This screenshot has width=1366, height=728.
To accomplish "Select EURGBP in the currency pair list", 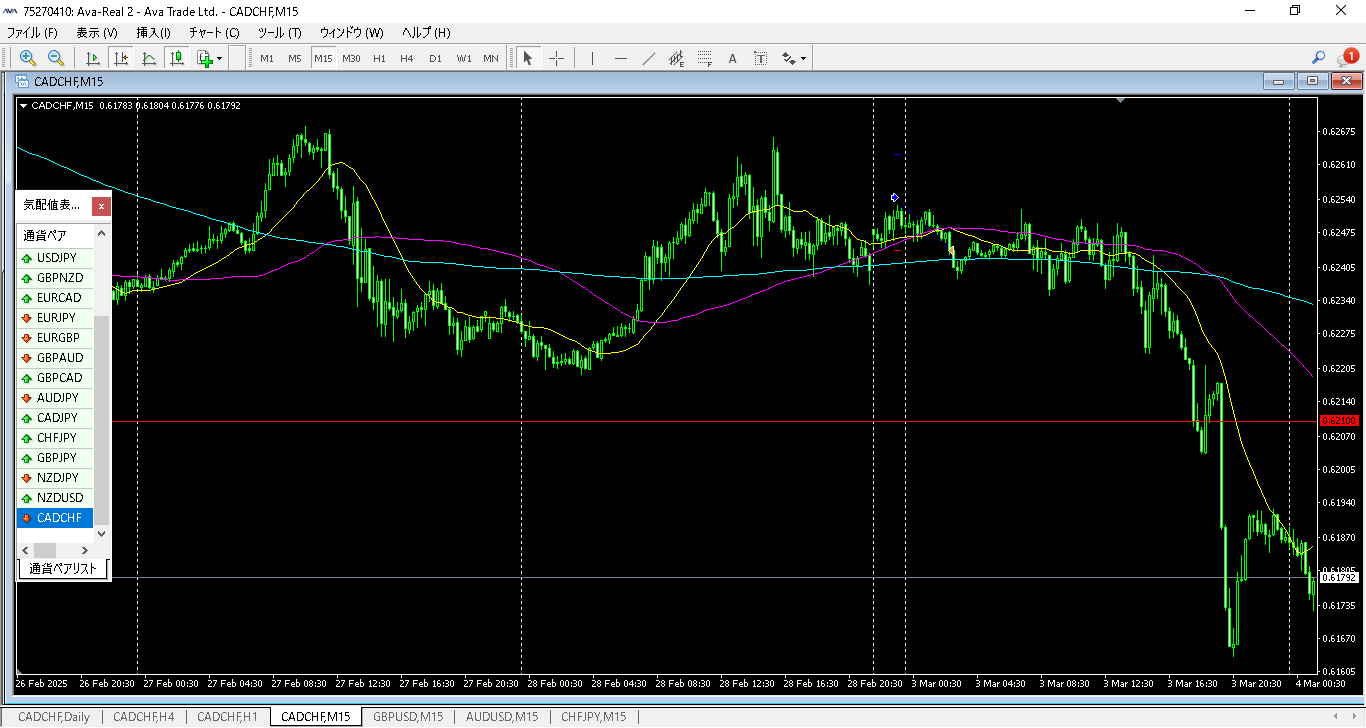I will [56, 338].
